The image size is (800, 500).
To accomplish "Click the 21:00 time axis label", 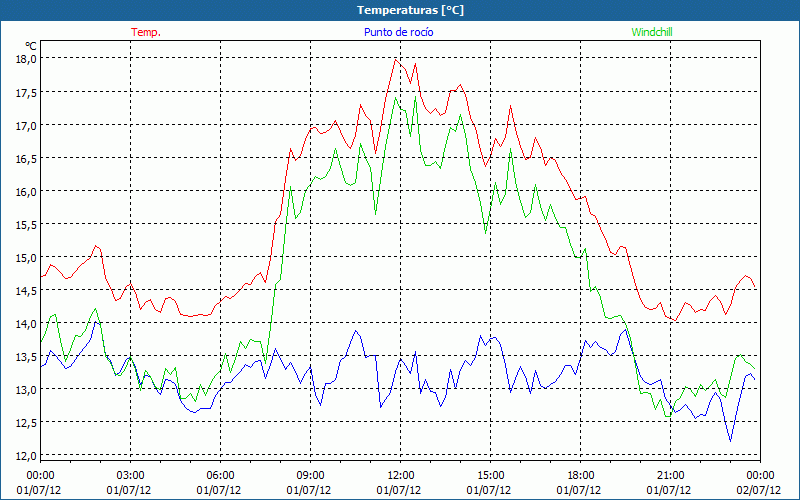I will [x=671, y=475].
